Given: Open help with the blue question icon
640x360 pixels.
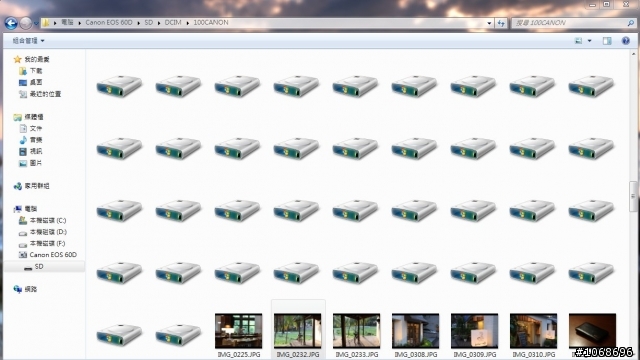Looking at the screenshot, I should pos(626,41).
